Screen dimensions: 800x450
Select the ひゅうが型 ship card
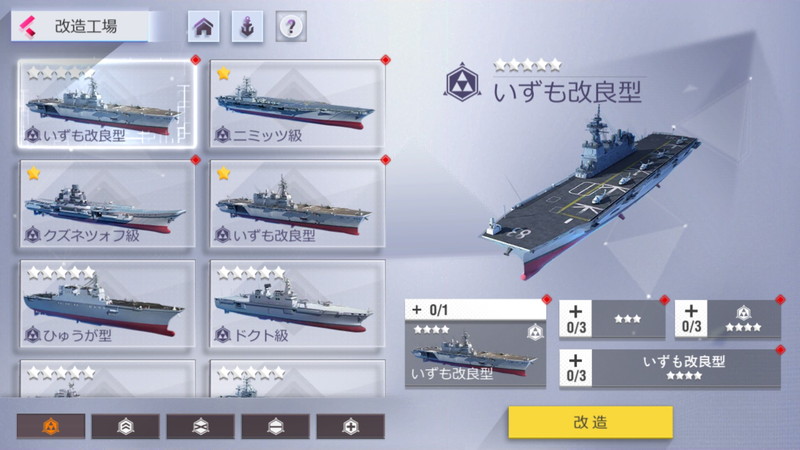tap(107, 304)
